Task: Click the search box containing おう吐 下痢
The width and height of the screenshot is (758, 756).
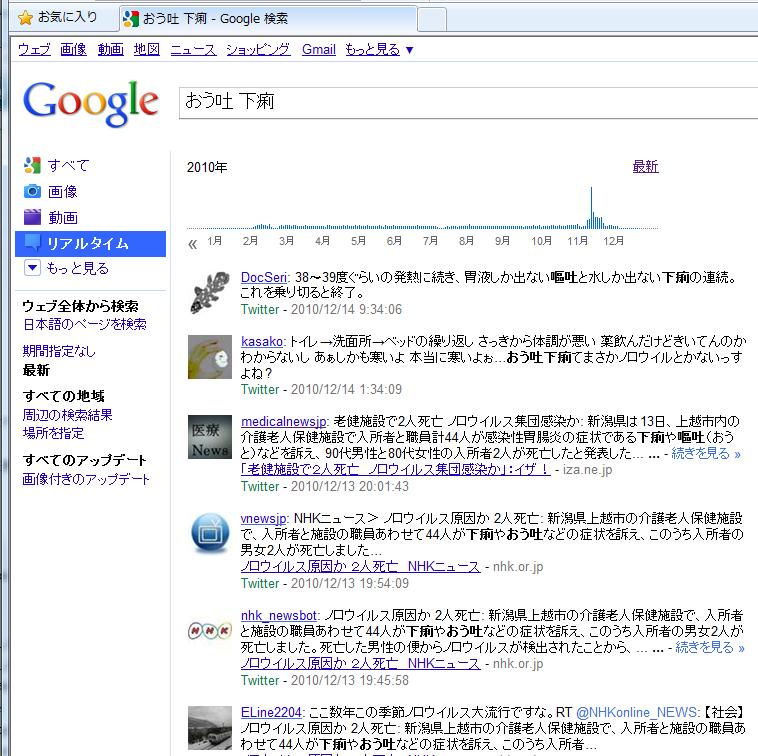Action: tap(468, 102)
